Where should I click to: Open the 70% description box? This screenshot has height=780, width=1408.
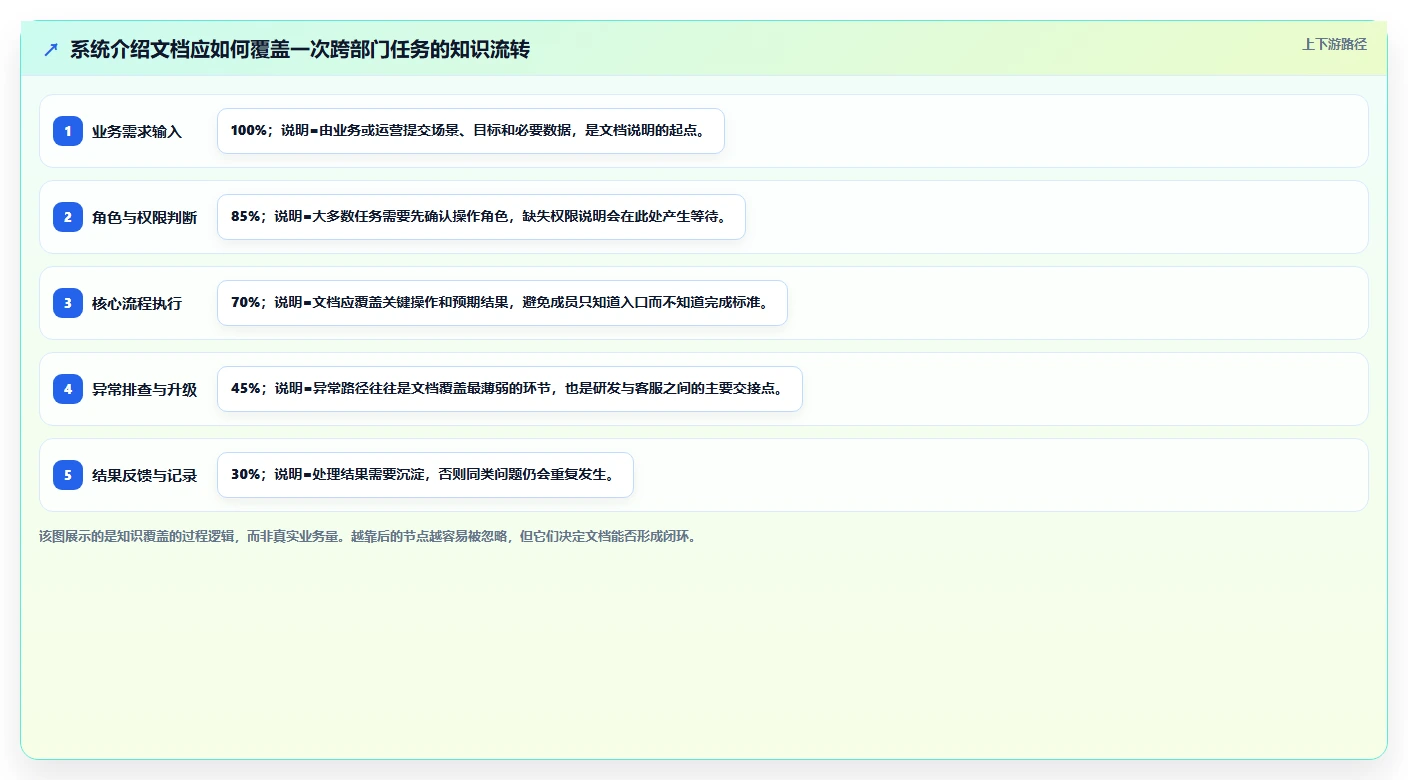click(x=502, y=303)
